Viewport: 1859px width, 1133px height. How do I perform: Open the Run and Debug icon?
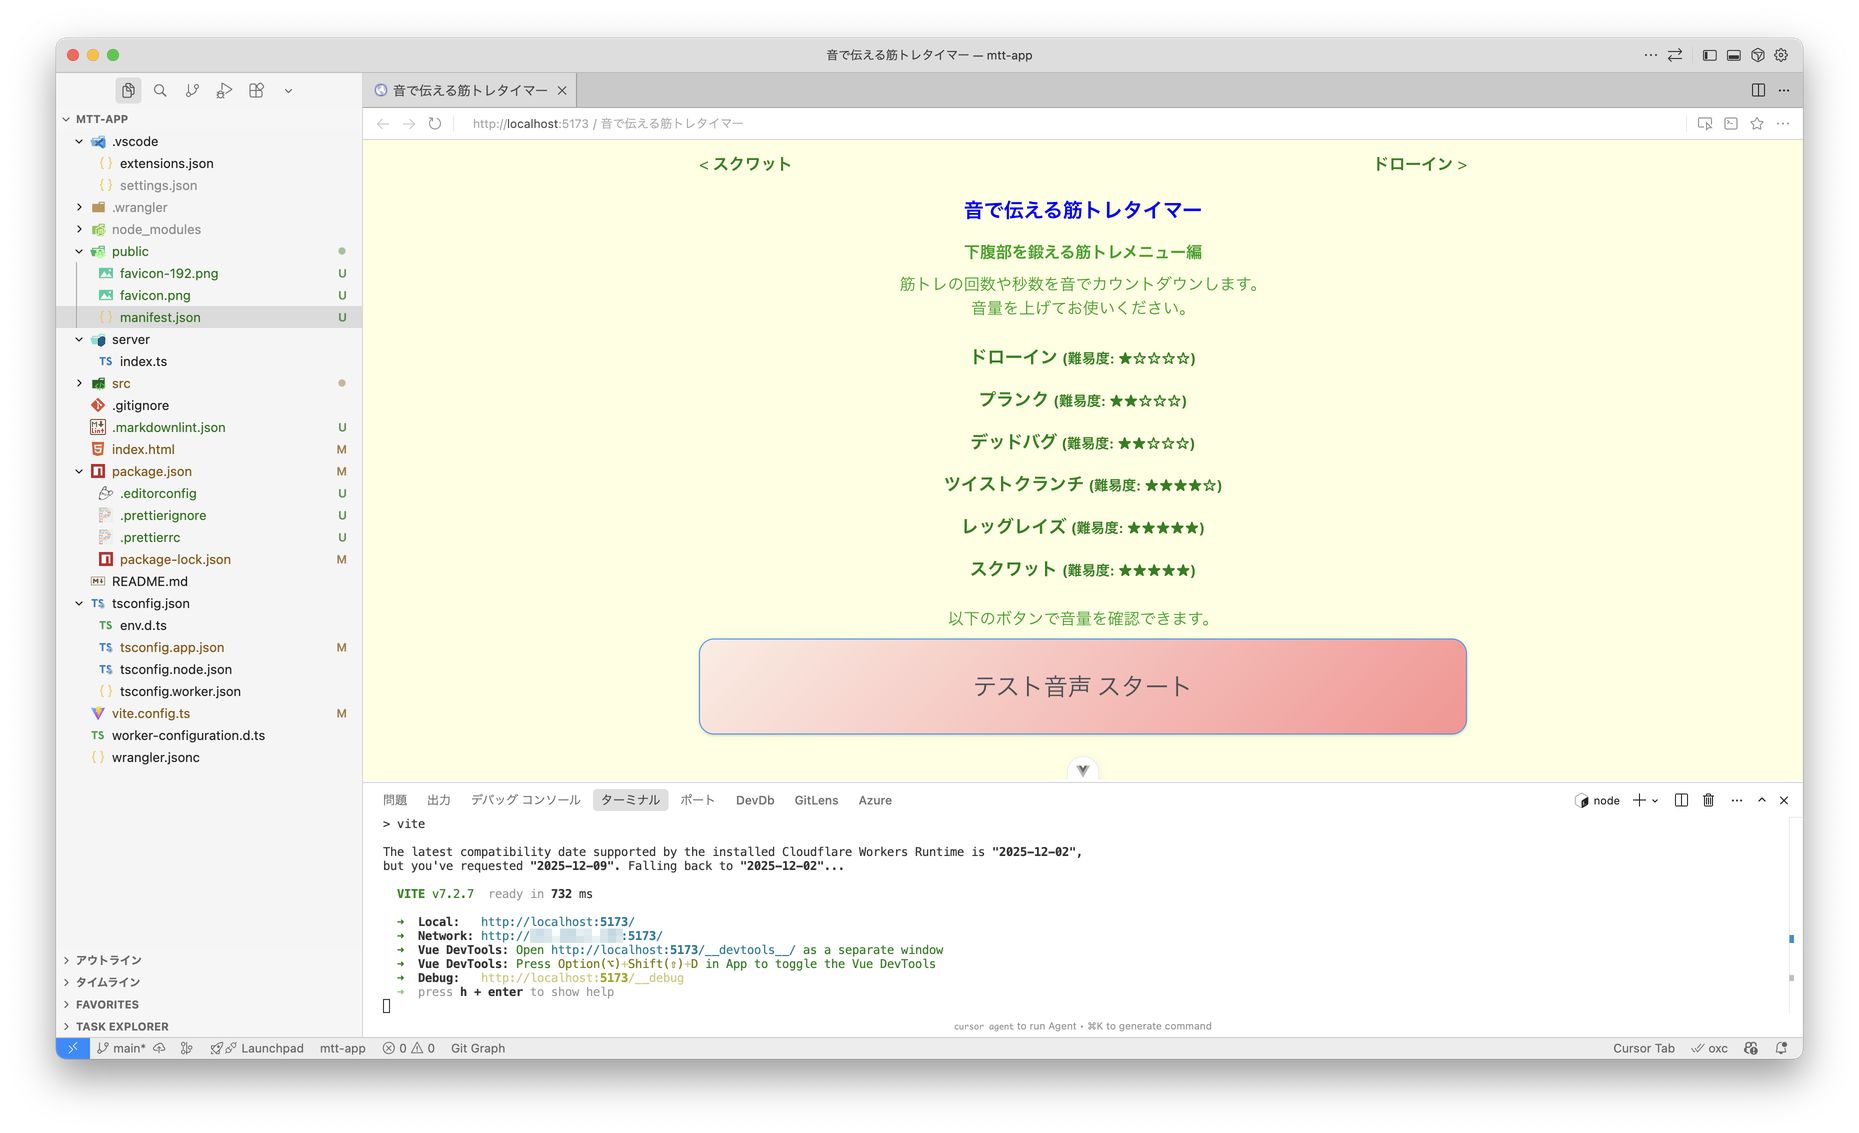pos(224,91)
